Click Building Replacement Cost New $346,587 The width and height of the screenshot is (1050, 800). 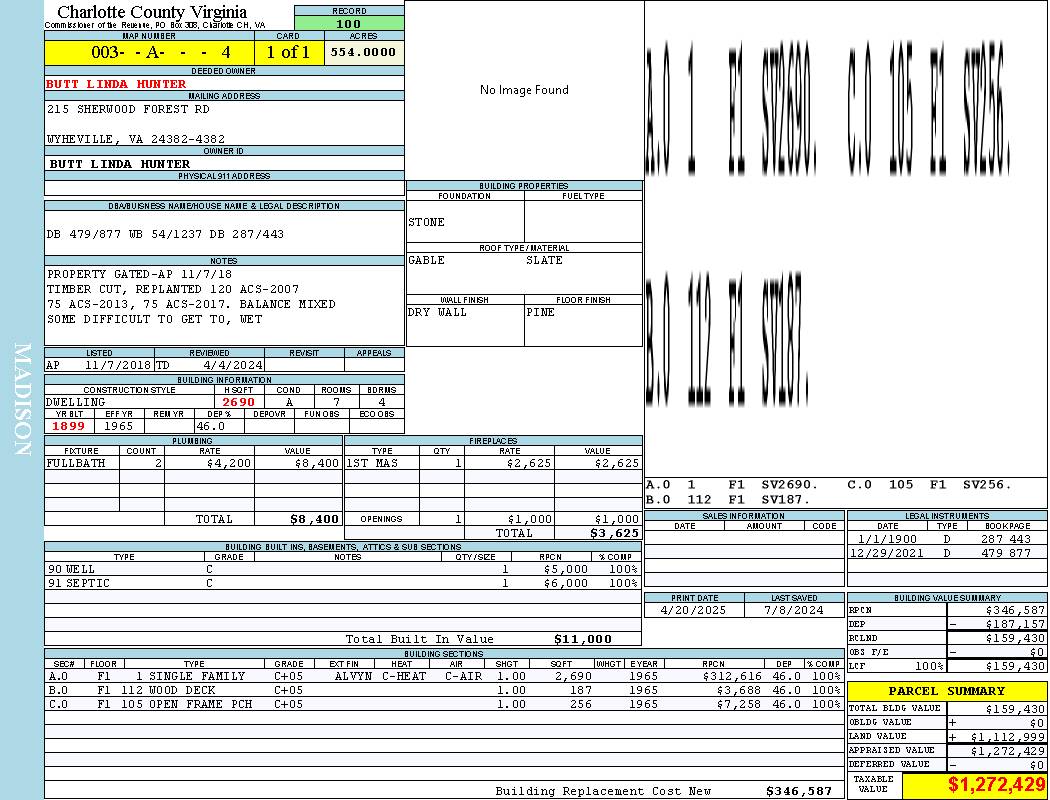799,791
